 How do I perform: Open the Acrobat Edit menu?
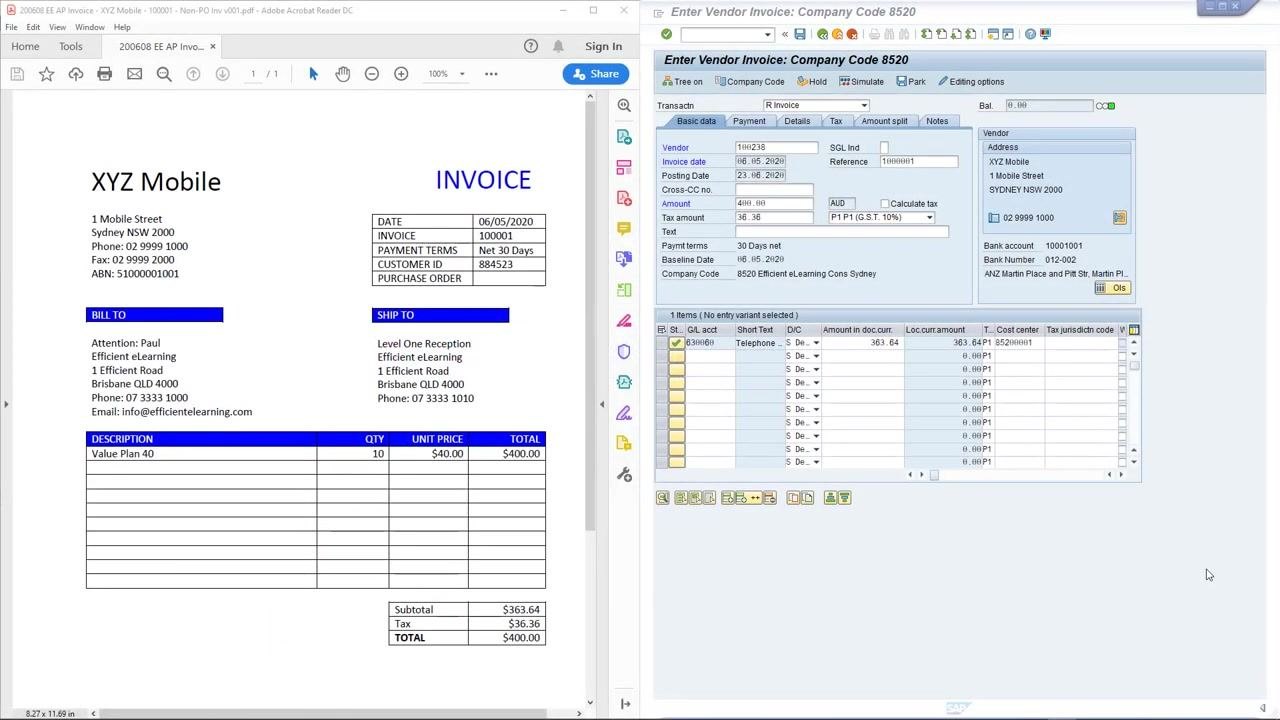pyautogui.click(x=33, y=27)
